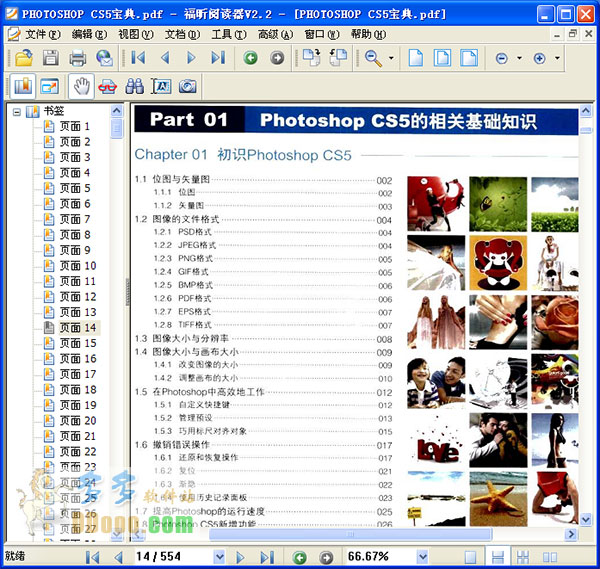Click the zoom in plus icon
600x569 pixels.
coord(539,59)
